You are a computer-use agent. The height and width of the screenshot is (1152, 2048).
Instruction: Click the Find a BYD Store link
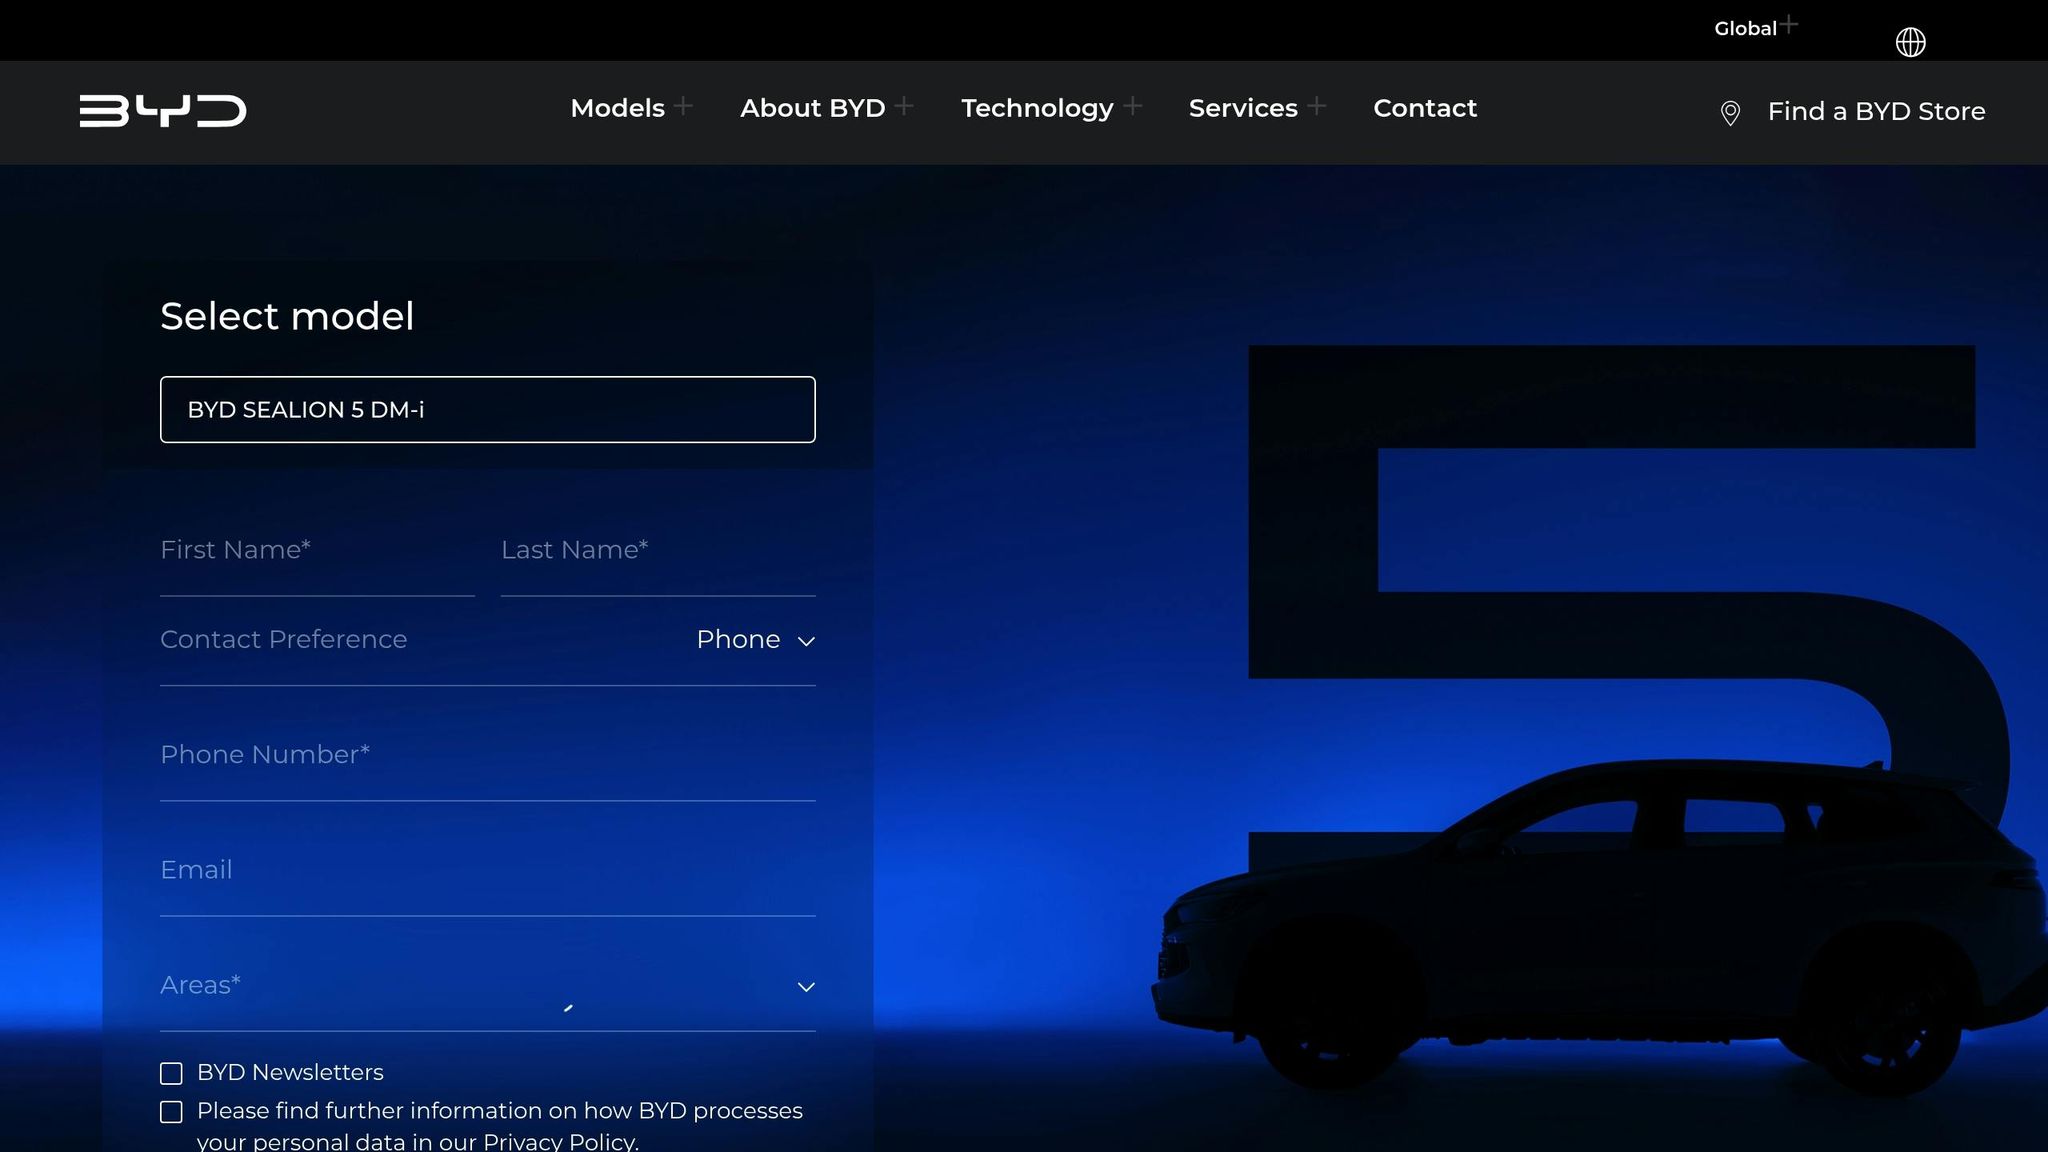[1876, 111]
